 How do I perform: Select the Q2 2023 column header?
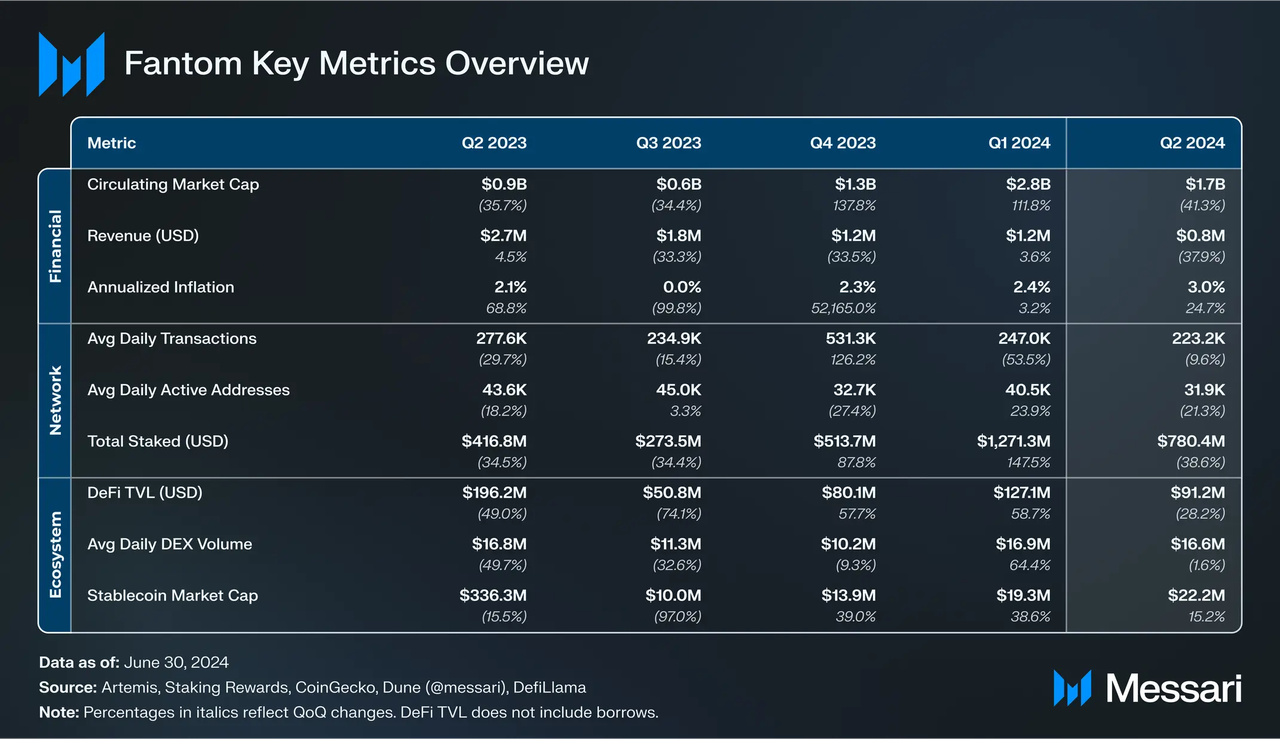tap(493, 143)
